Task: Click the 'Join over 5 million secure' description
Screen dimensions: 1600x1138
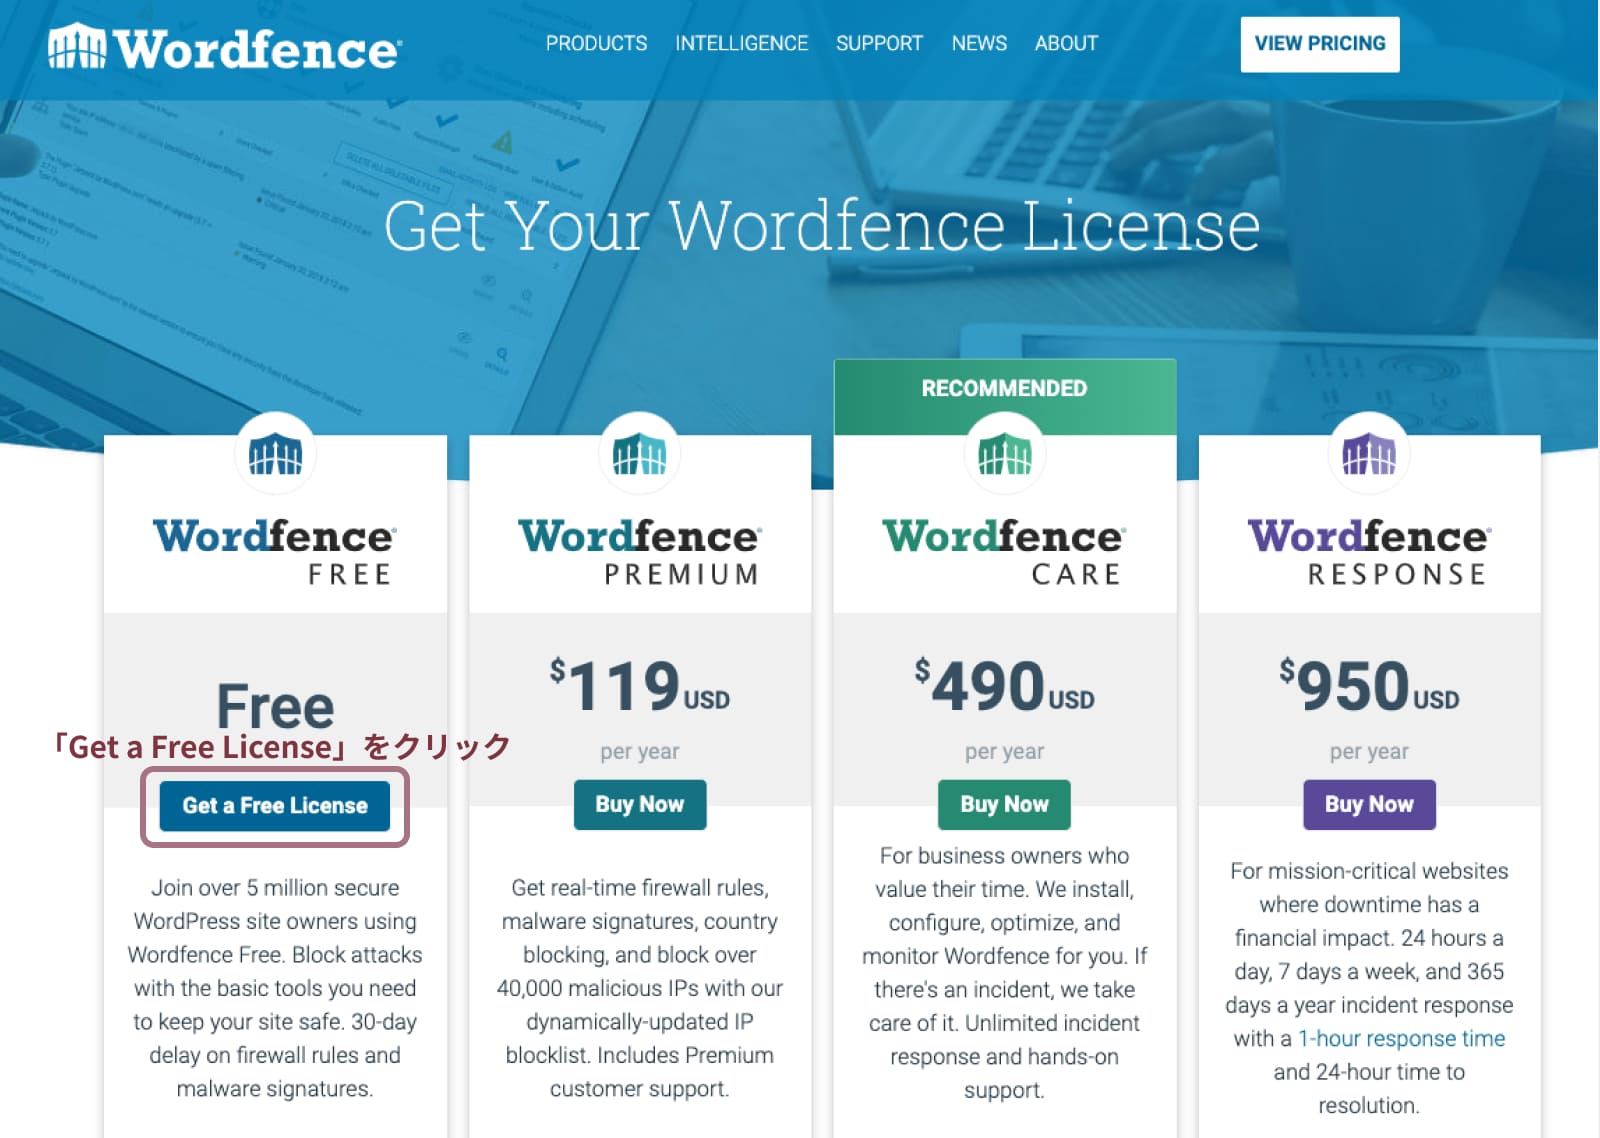Action: [275, 988]
